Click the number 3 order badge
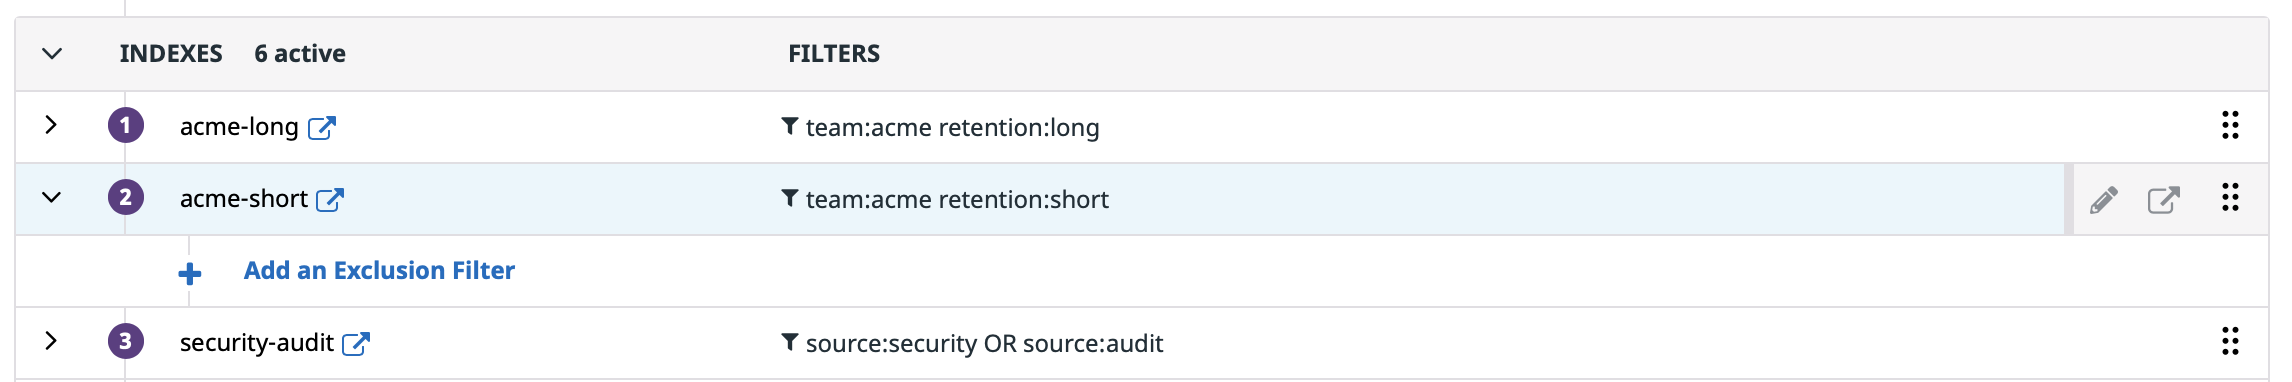Screen dimensions: 2292x382 pyautogui.click(x=126, y=341)
